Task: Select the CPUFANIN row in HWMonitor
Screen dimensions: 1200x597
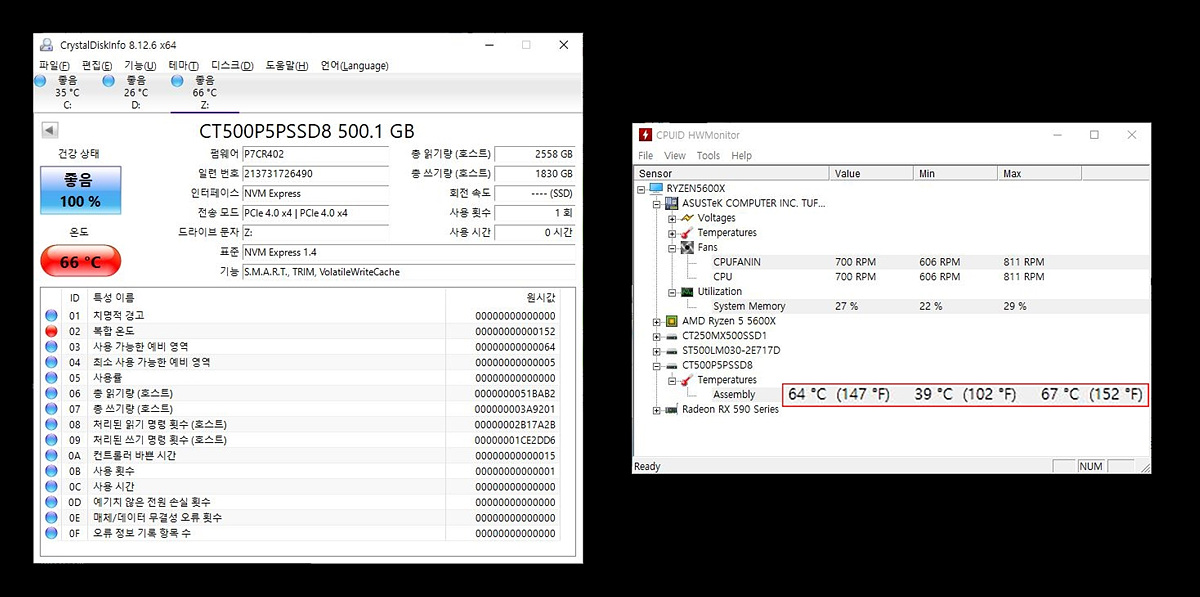Action: (891, 262)
